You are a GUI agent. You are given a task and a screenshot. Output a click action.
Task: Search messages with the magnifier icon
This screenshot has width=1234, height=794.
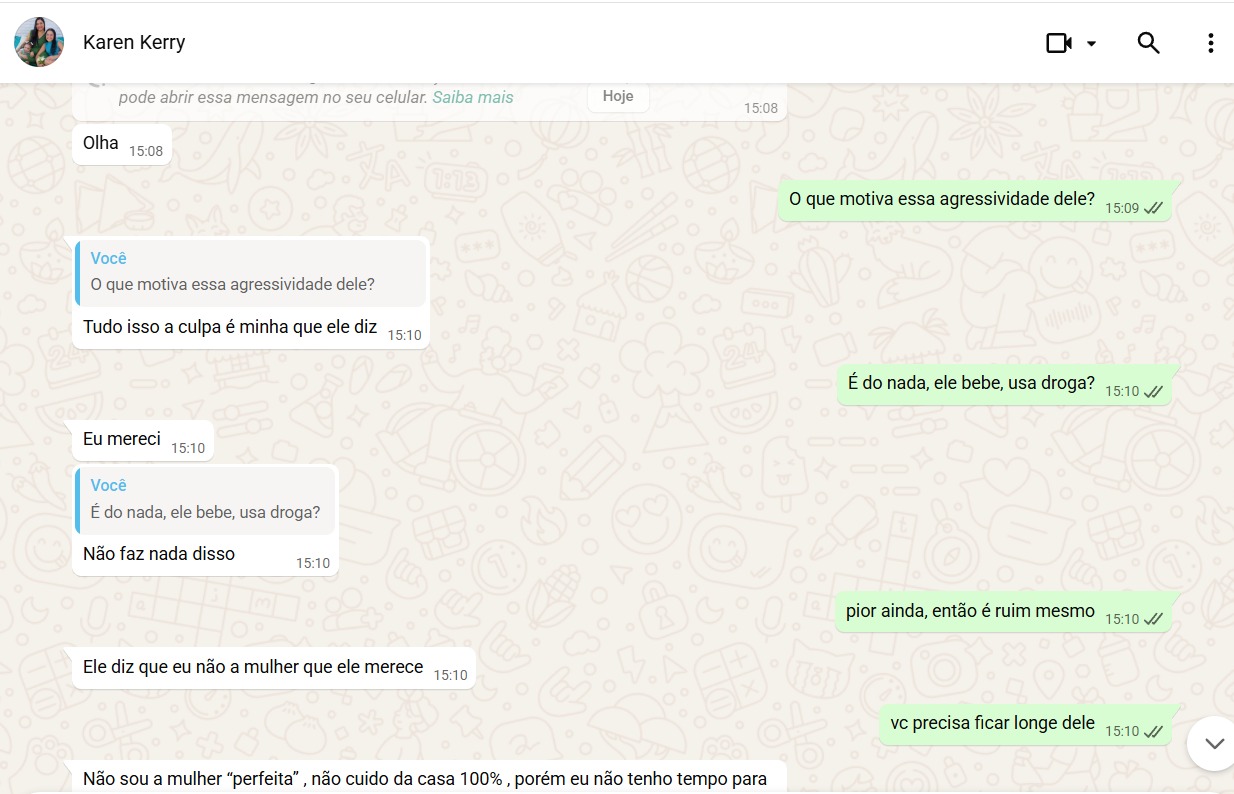1148,43
